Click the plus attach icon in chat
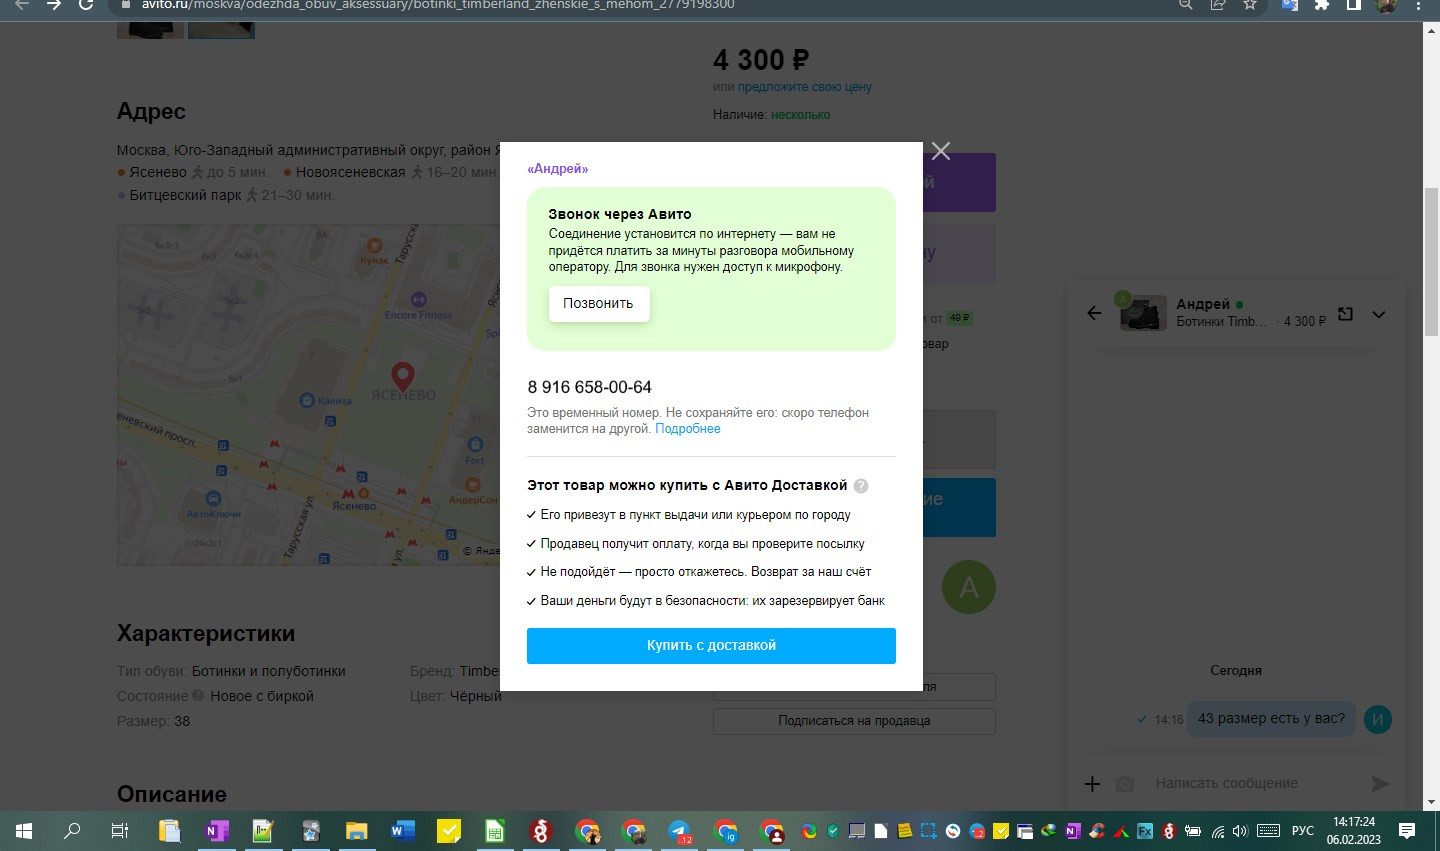Screen dimensions: 1440x851 pos(1092,784)
